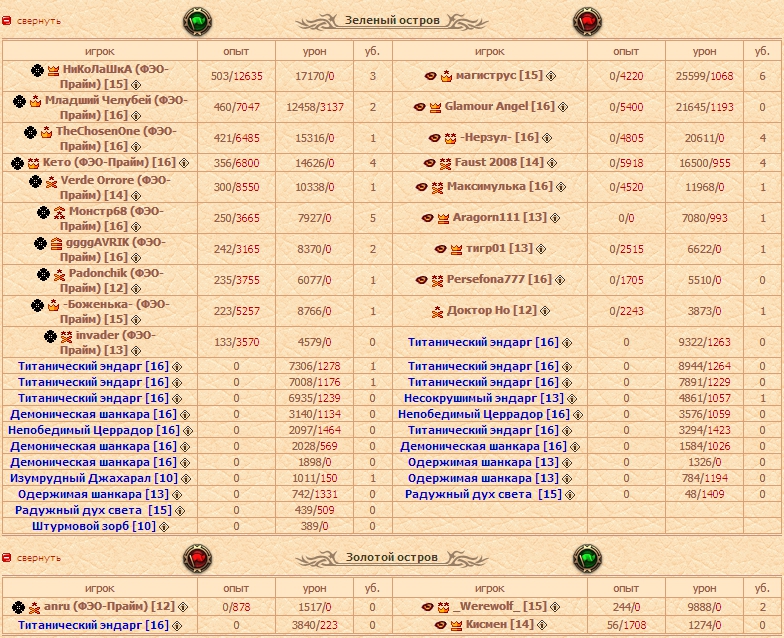
Task: Select damage value 9888/0 of _Werewolf_
Action: 704,607
